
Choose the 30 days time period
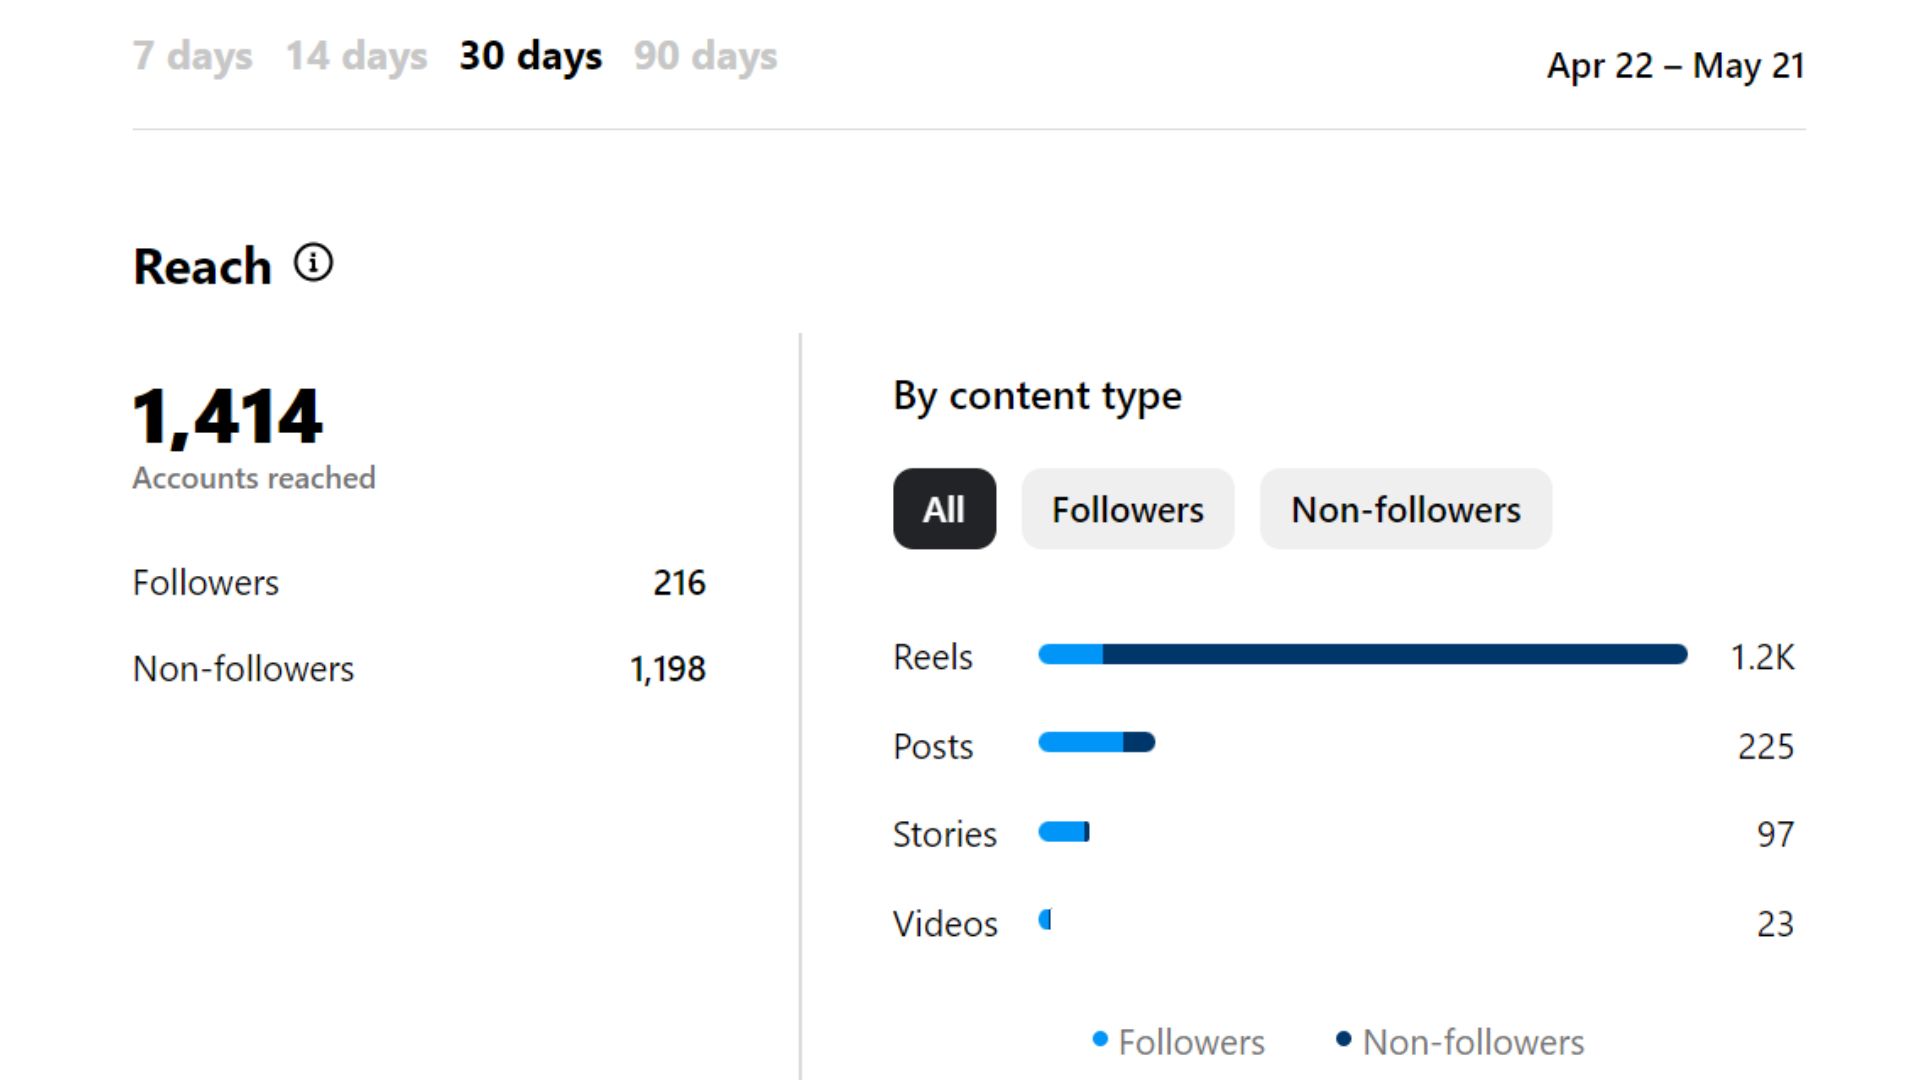coord(530,56)
